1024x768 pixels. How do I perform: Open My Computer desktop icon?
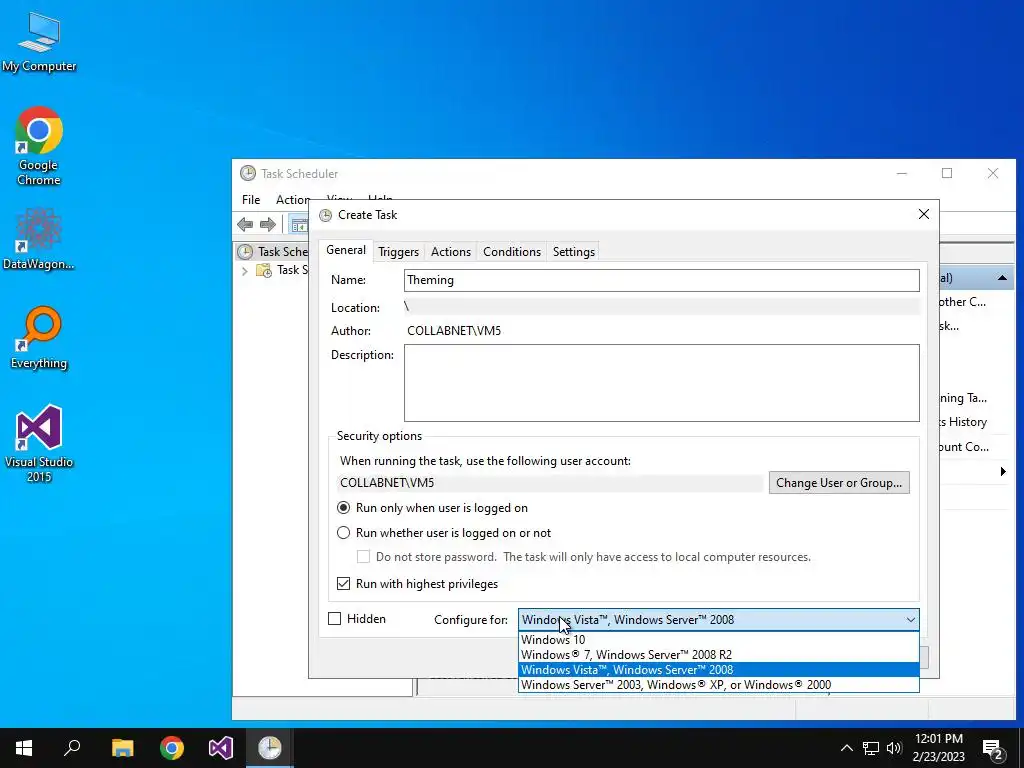[x=39, y=42]
